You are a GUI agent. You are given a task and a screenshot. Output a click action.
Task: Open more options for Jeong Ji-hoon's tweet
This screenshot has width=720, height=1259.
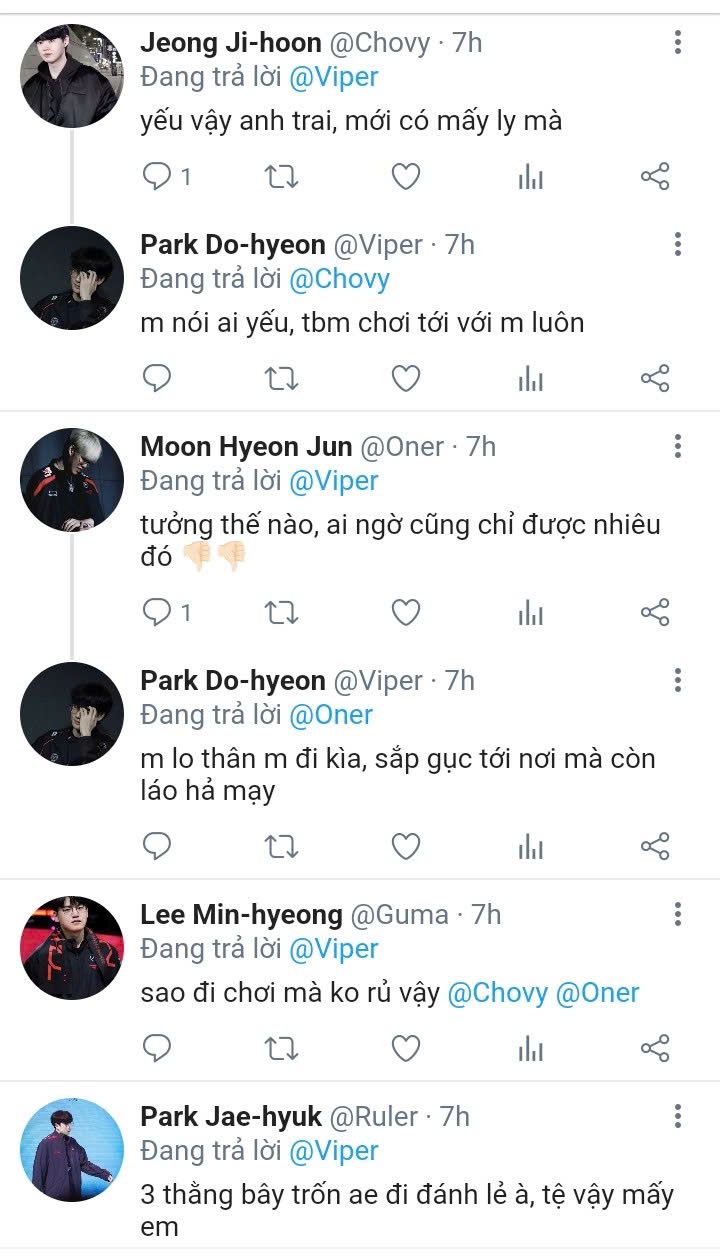(678, 42)
